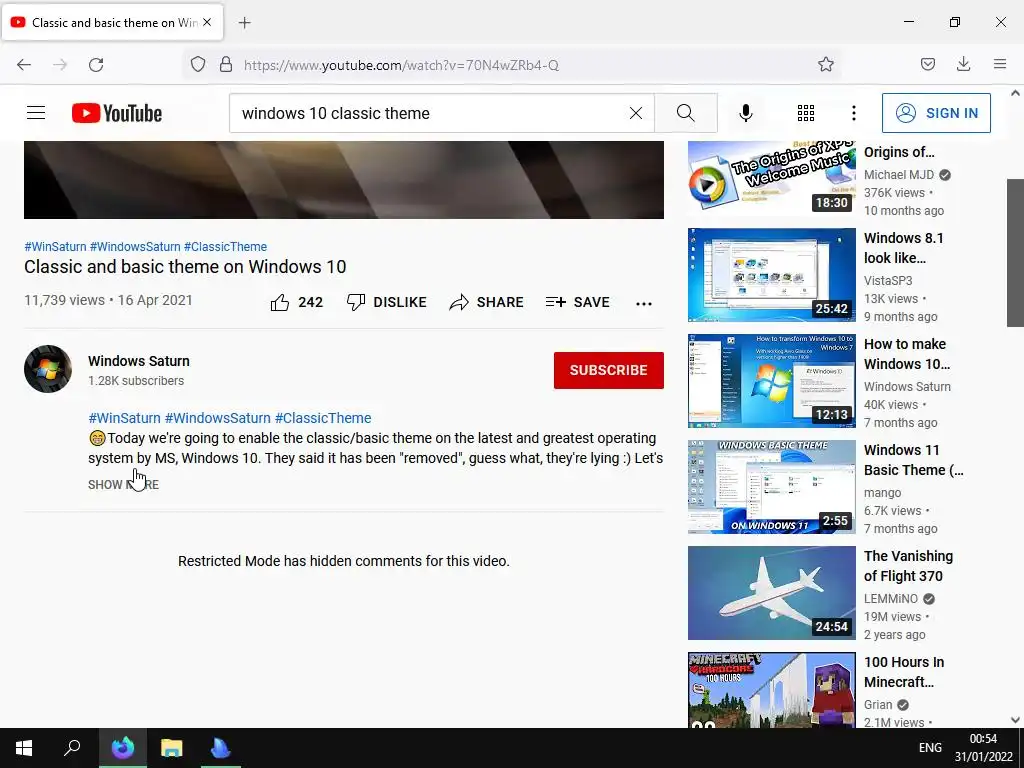Open the YouTube guide hamburger menu

coord(36,113)
